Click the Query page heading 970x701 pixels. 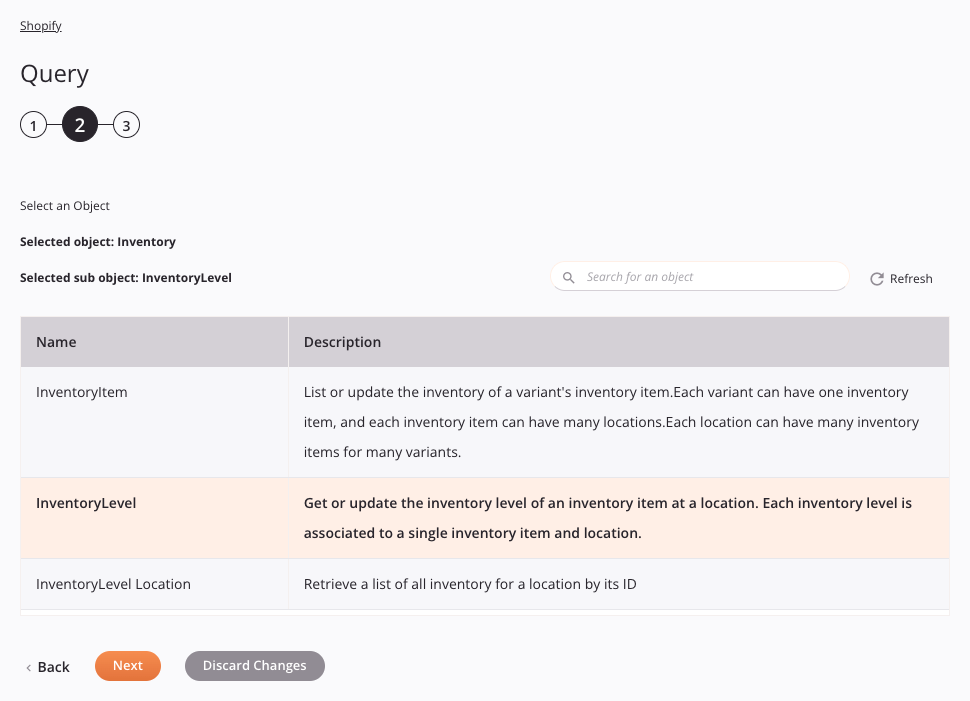(x=54, y=74)
